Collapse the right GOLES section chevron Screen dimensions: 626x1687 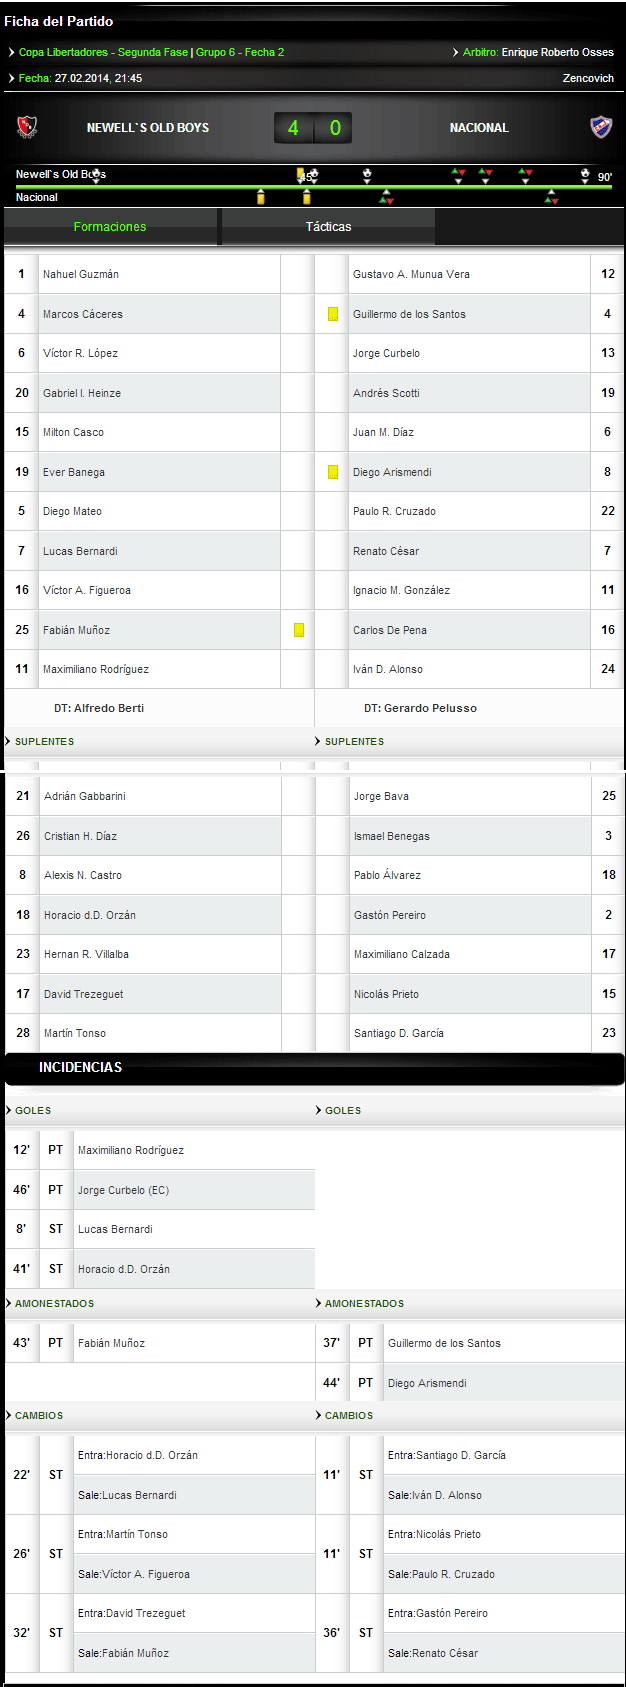point(319,1110)
